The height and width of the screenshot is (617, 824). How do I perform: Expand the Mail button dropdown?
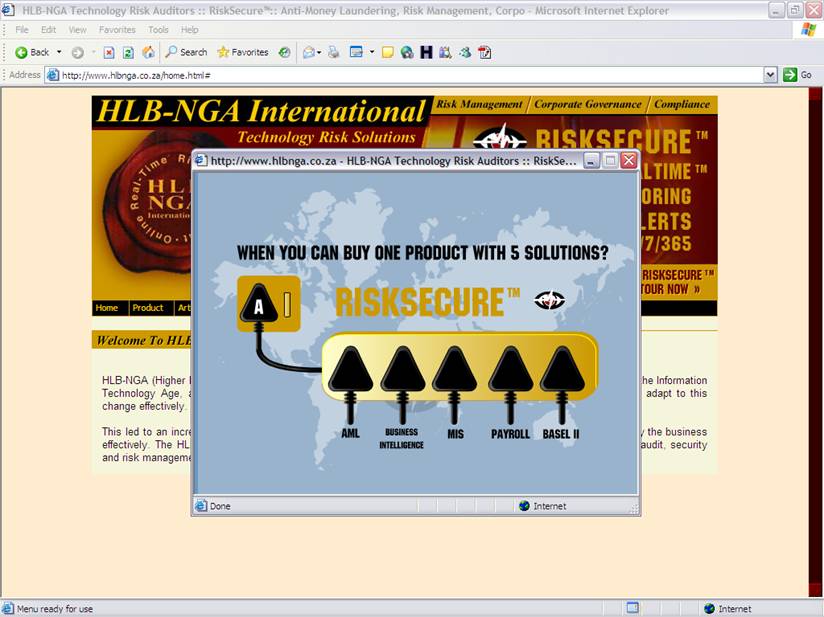(319, 52)
